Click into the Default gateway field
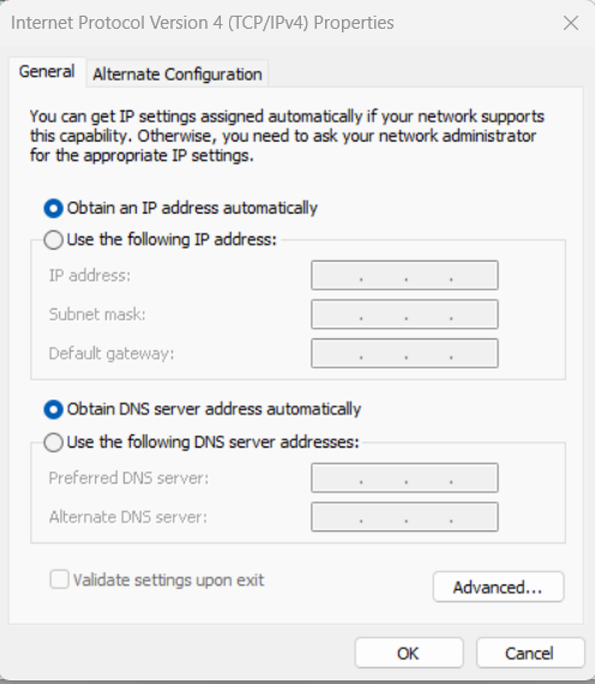596x684 pixels. 404,353
